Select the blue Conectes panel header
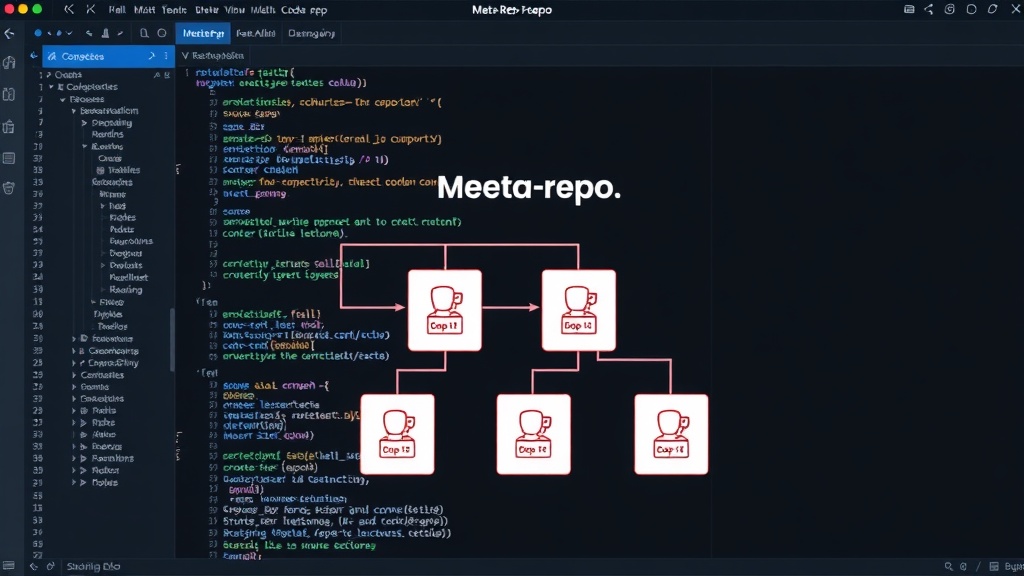The image size is (1024, 576). click(x=108, y=56)
